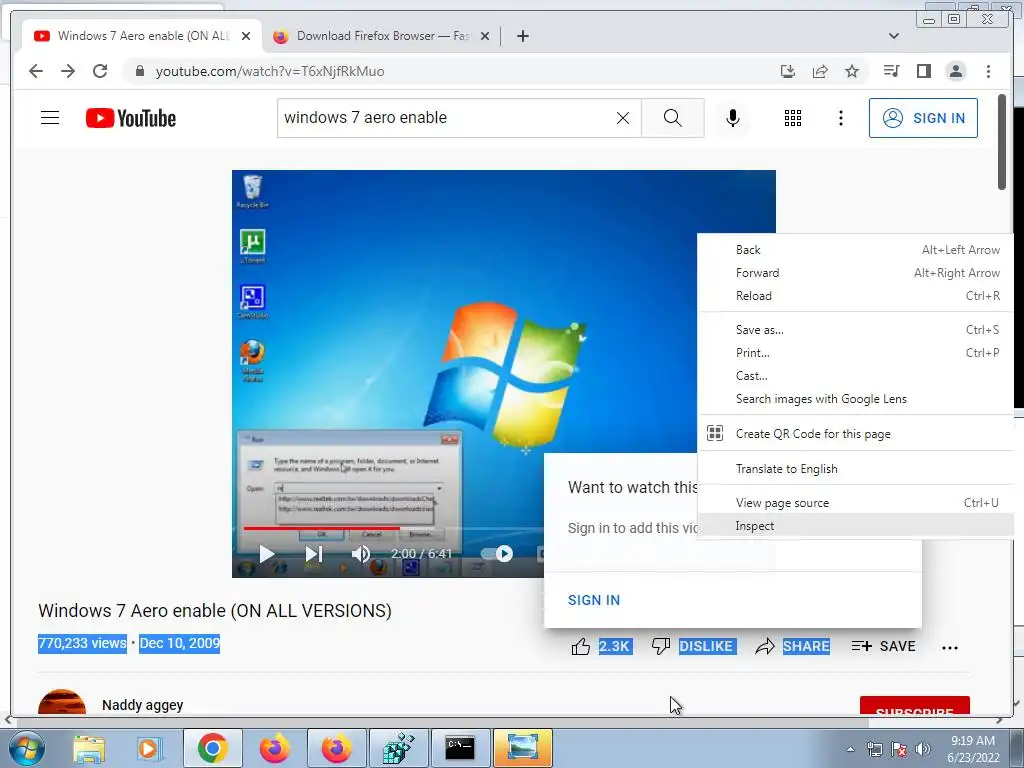The image size is (1024, 768).
Task: Open the Windows Start button
Action: point(26,748)
